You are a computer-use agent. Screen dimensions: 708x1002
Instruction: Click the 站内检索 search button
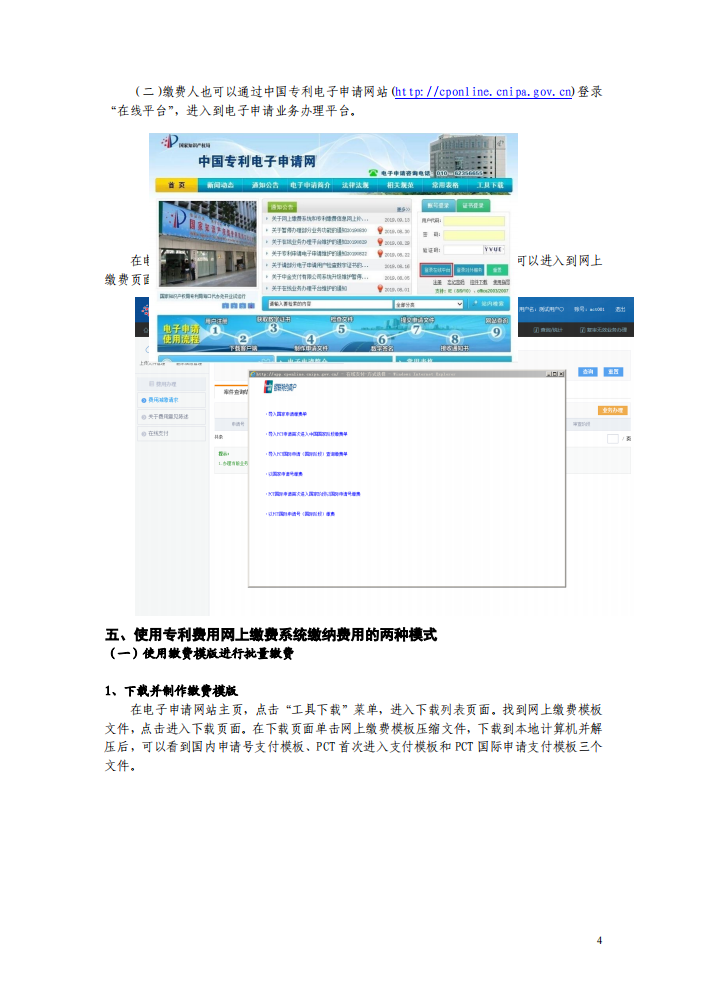point(488,304)
